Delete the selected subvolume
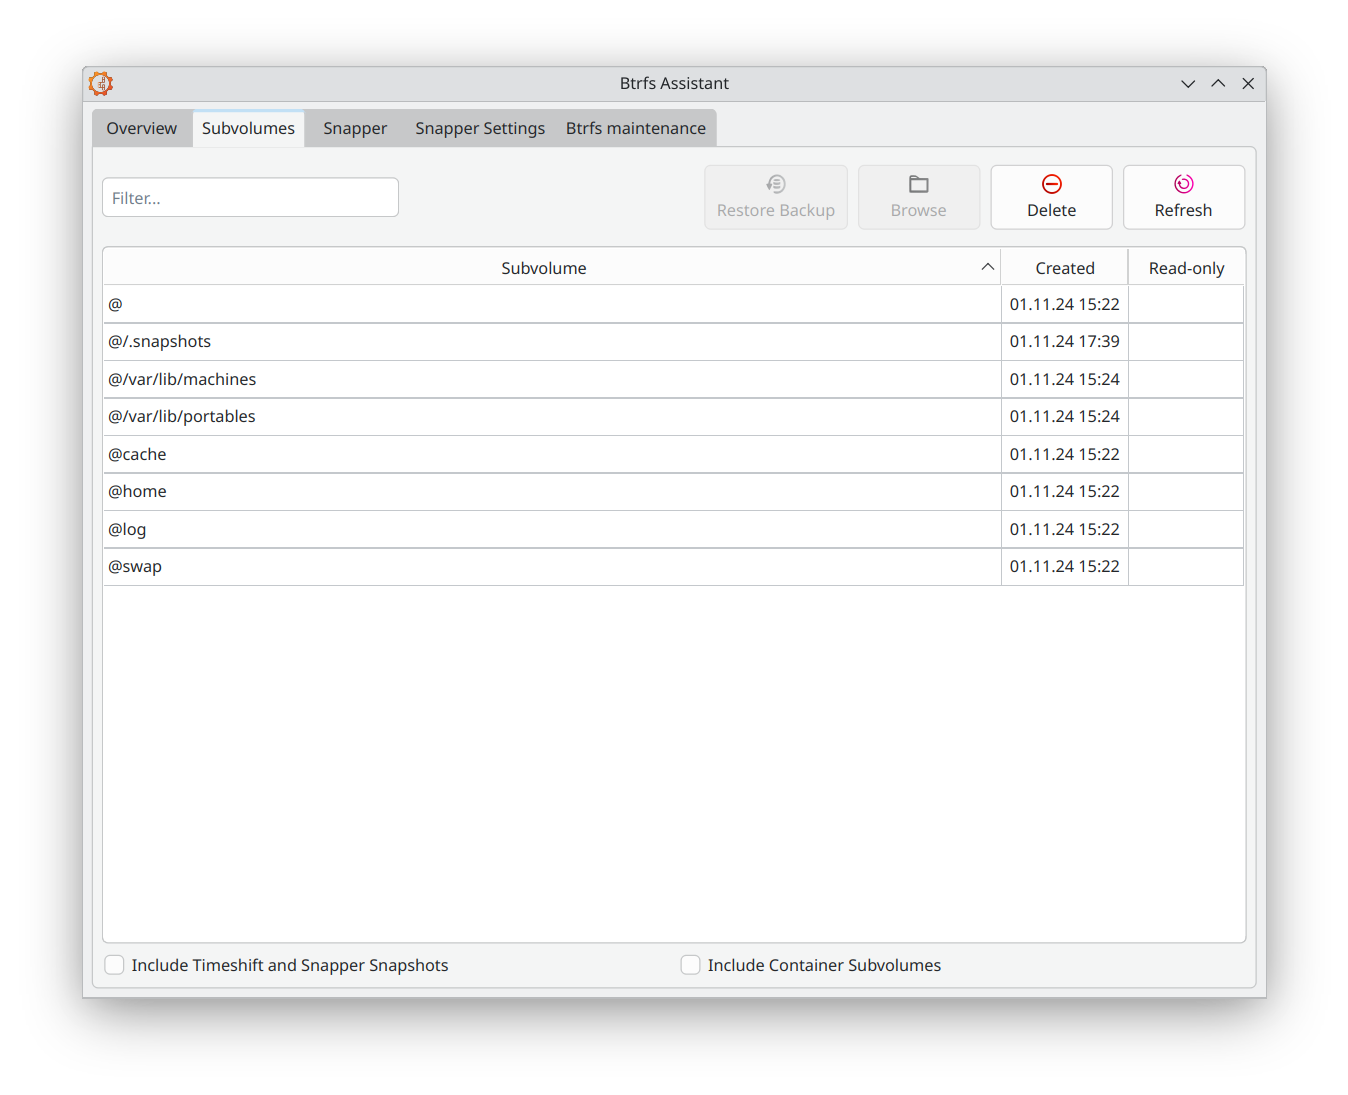This screenshot has height=1095, width=1348. point(1052,197)
